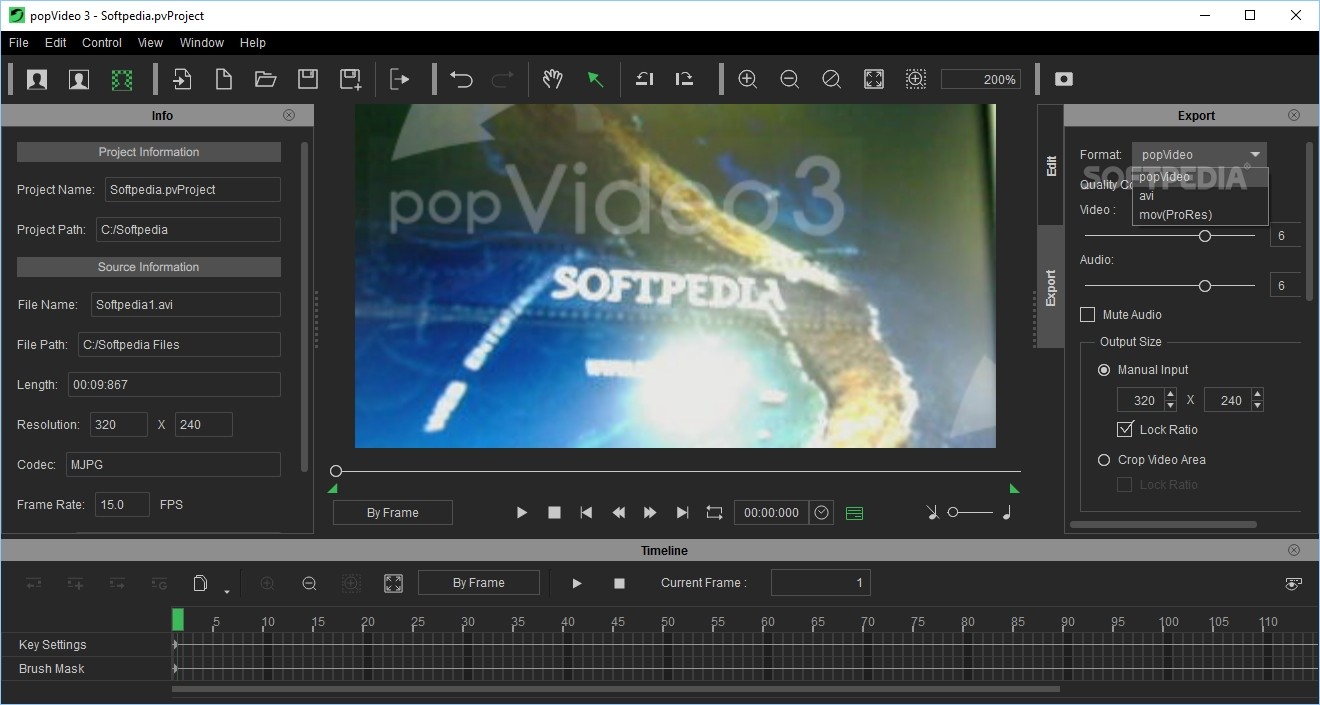The height and width of the screenshot is (705, 1320).
Task: Select the hand pan tool
Action: pos(552,80)
